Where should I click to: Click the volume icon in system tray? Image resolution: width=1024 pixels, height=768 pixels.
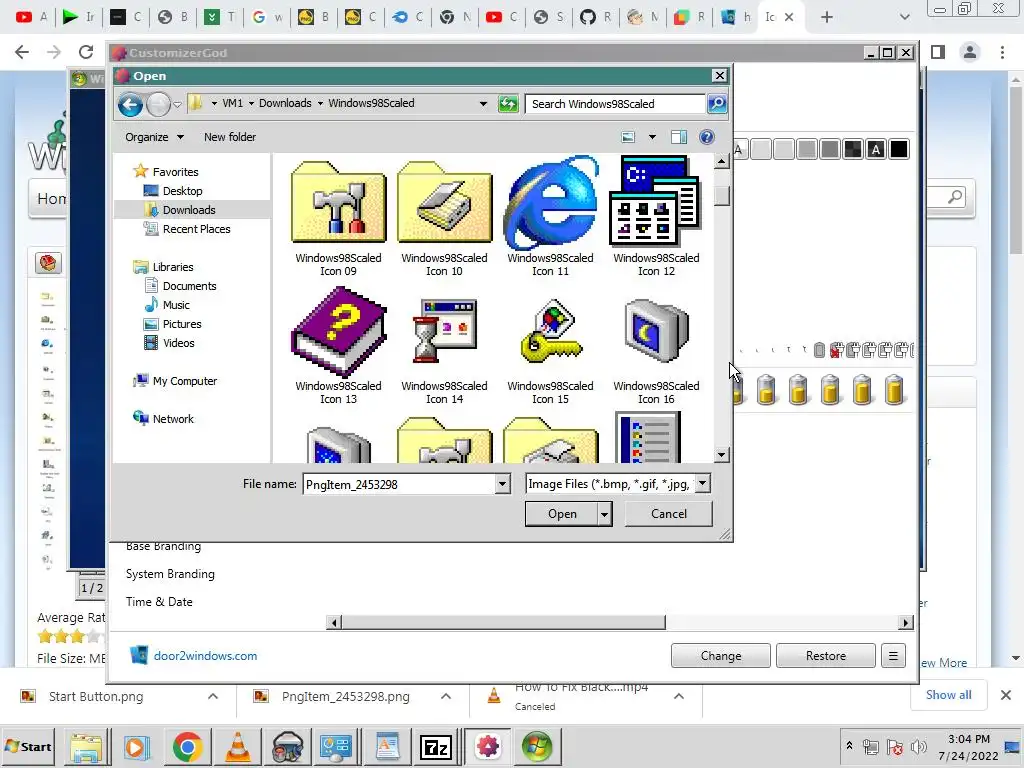(x=919, y=747)
